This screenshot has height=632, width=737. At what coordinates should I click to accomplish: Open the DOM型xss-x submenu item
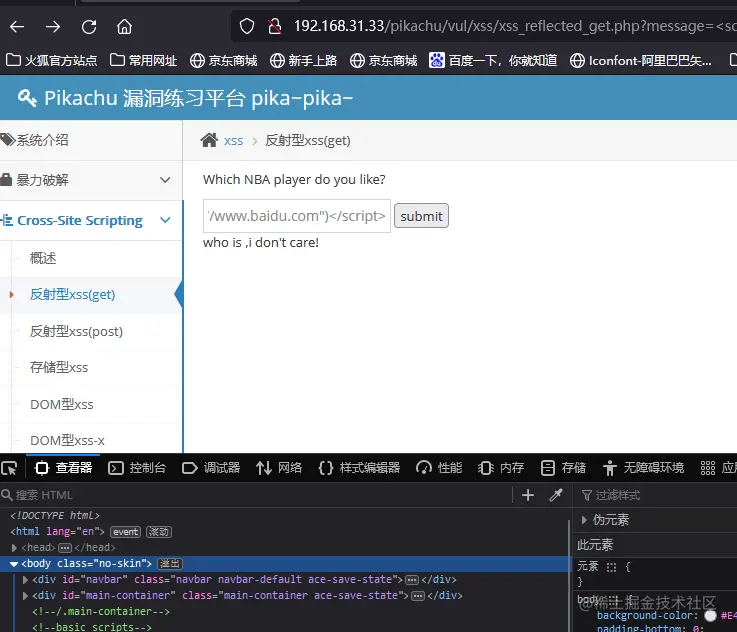pyautogui.click(x=67, y=440)
